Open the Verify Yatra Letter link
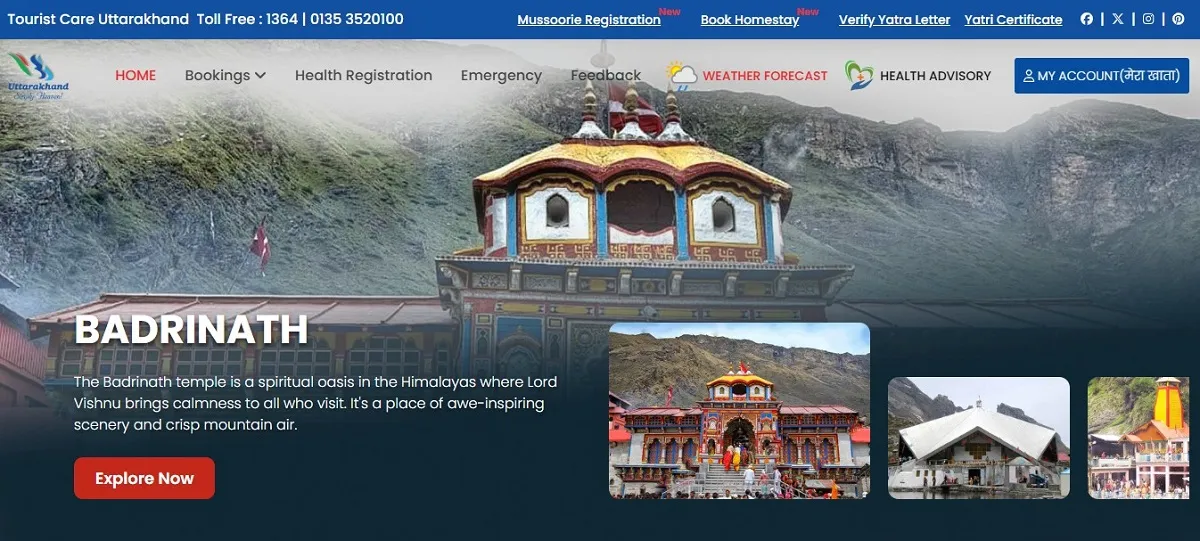This screenshot has width=1200, height=541. tap(894, 20)
